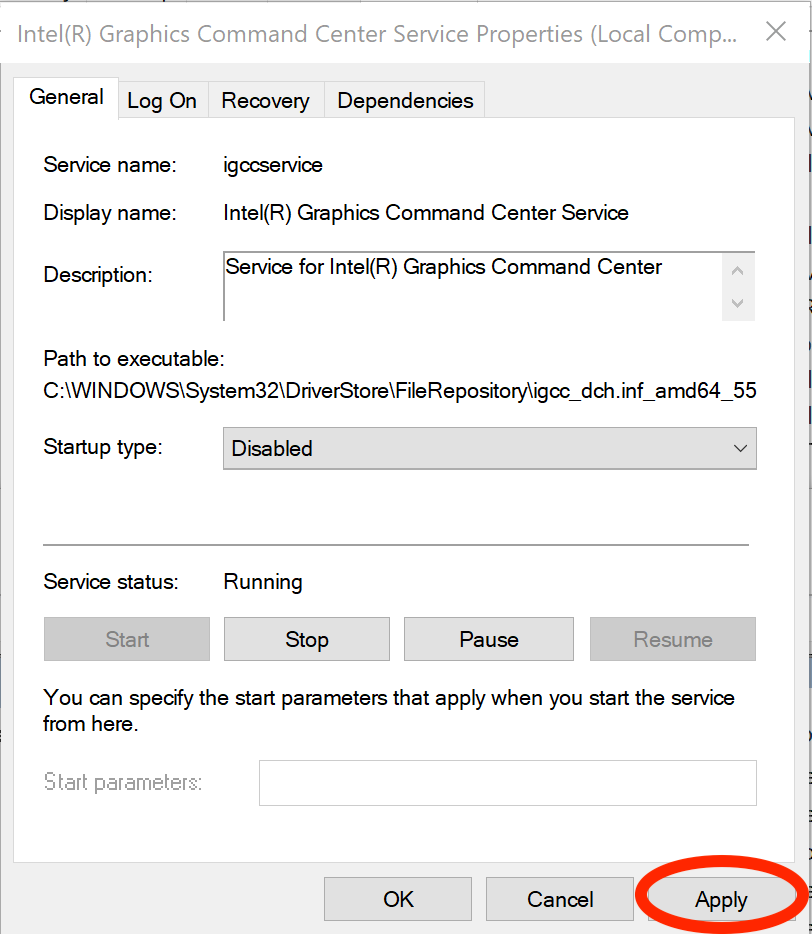Switch to the General tab
Image resolution: width=812 pixels, height=934 pixels.
point(66,98)
